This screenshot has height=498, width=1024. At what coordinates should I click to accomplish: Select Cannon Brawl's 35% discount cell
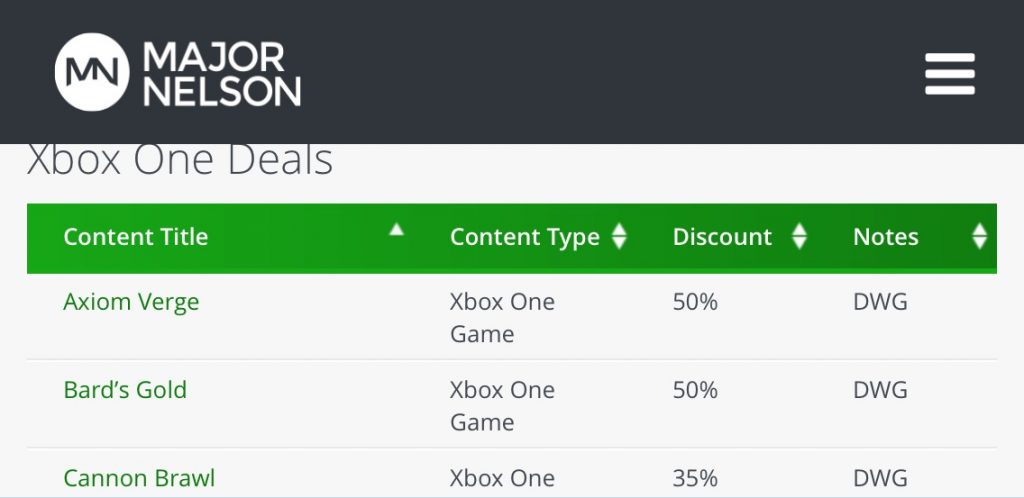click(x=695, y=478)
